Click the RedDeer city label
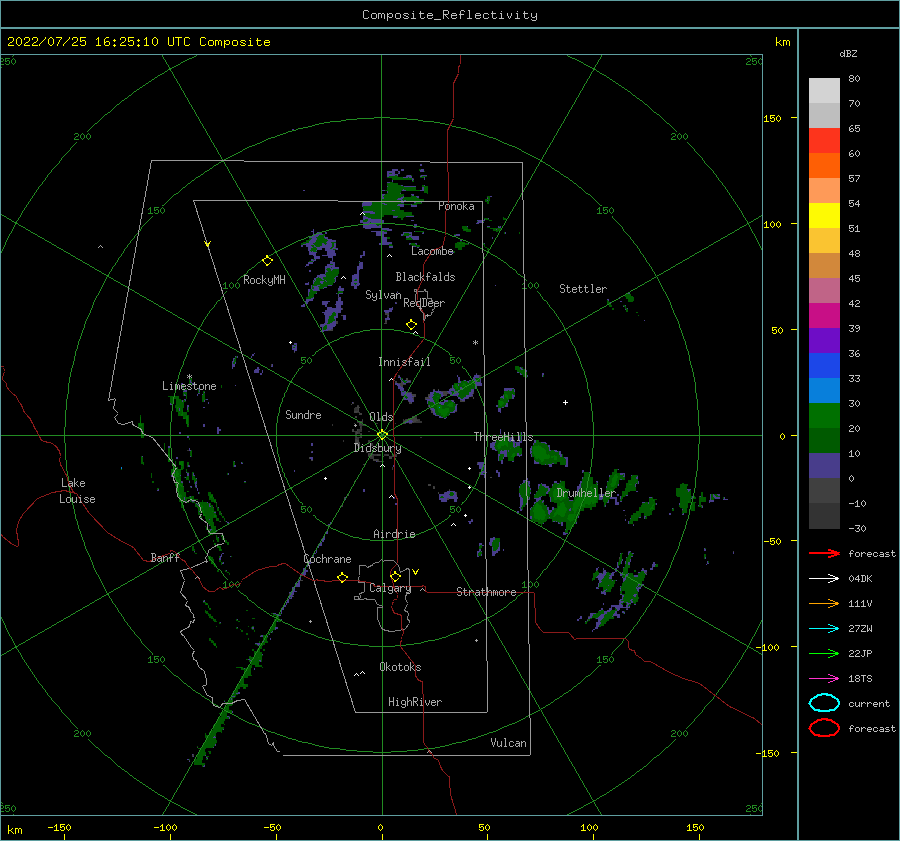 coord(424,303)
